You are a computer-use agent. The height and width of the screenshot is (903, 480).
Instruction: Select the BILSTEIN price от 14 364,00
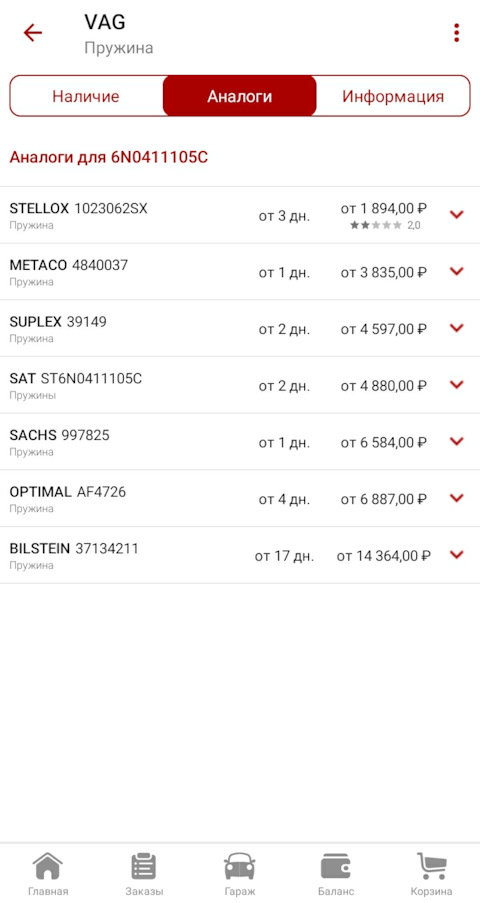383,556
